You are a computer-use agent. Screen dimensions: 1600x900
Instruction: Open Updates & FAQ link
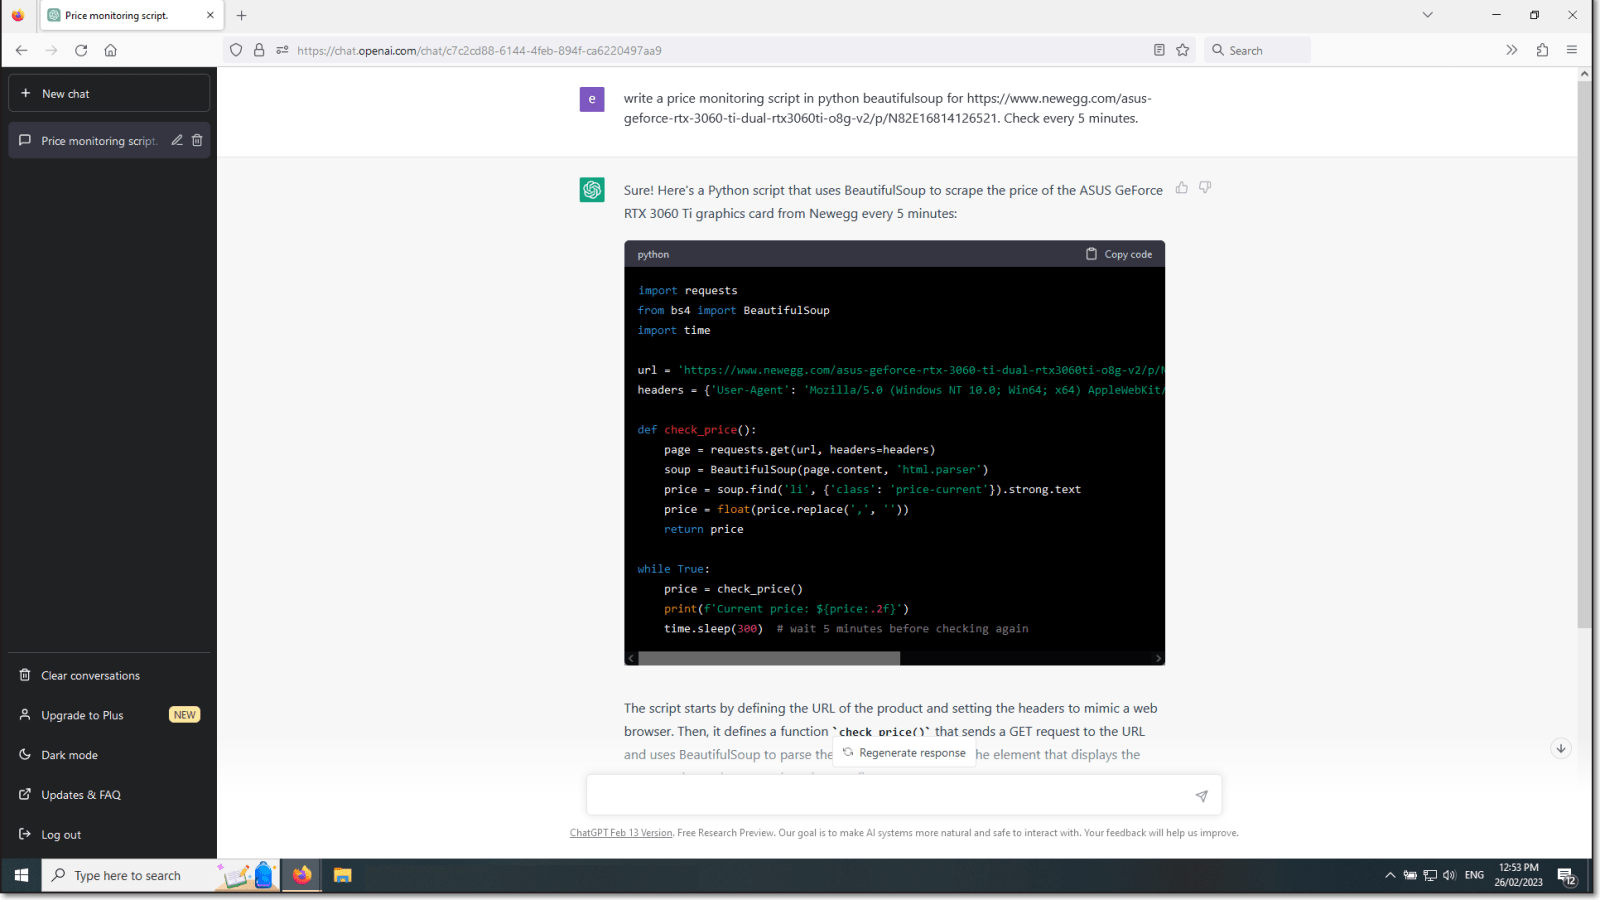click(109, 795)
